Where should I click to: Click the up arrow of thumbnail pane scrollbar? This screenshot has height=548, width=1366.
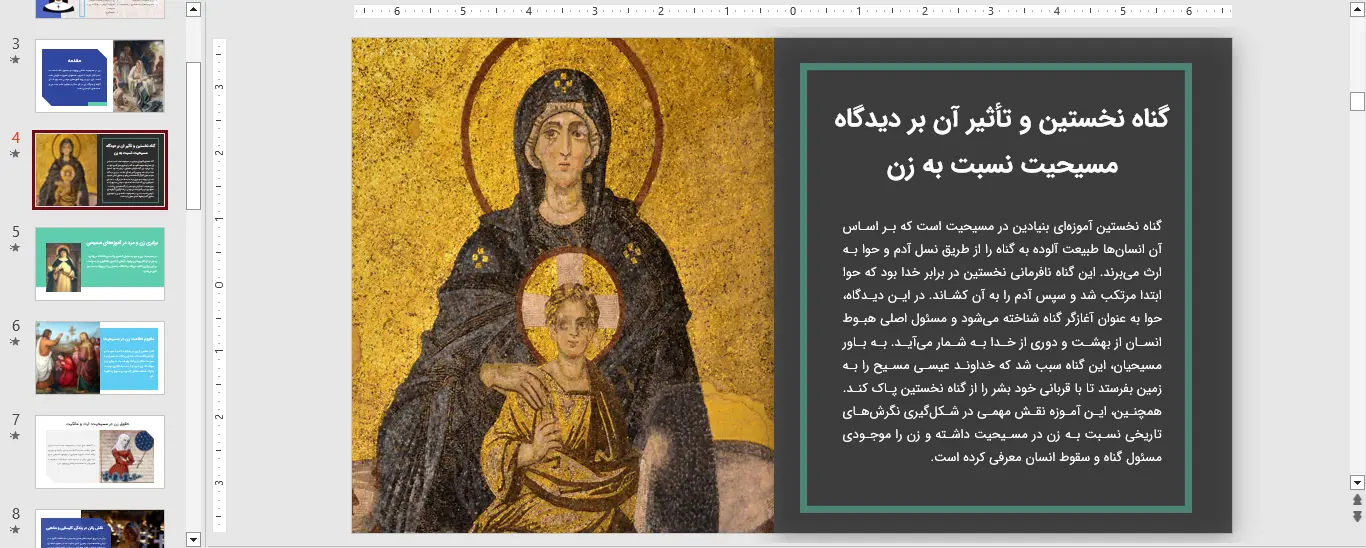point(194,10)
